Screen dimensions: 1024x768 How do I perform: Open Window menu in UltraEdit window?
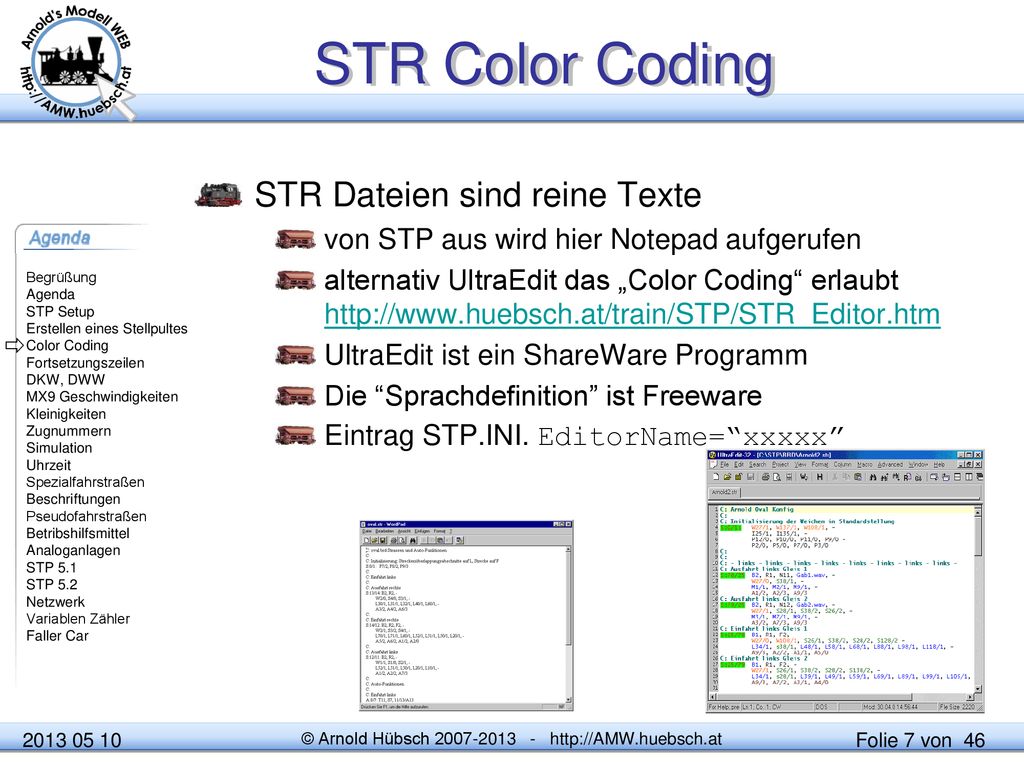click(x=918, y=464)
